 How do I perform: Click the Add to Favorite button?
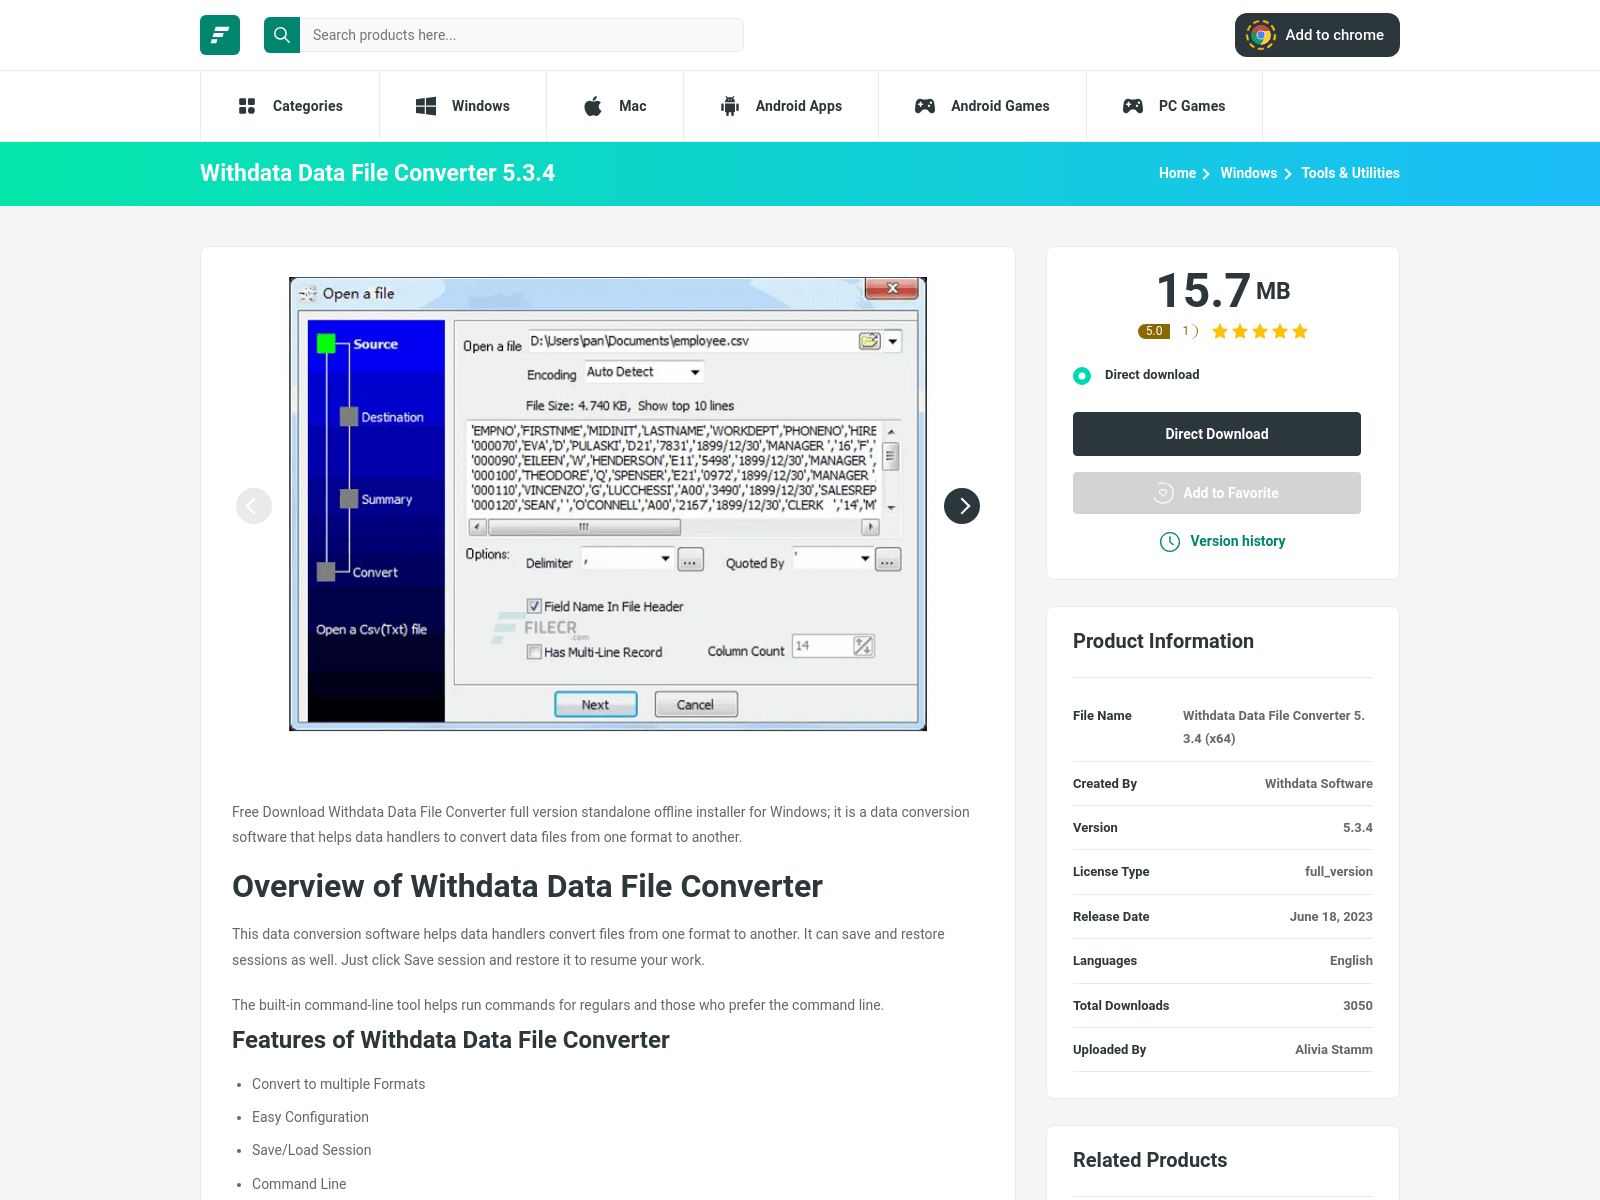click(x=1217, y=493)
